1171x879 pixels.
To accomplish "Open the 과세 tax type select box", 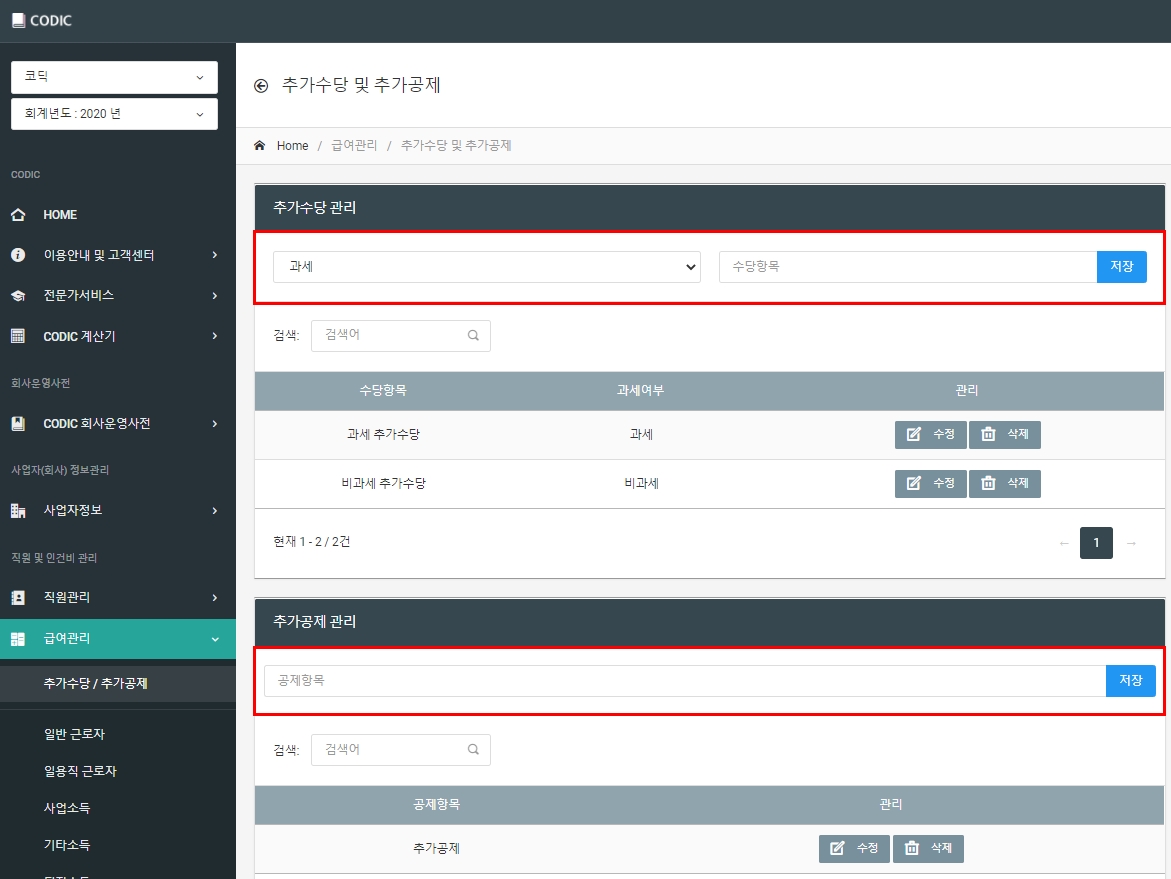I will 487,267.
